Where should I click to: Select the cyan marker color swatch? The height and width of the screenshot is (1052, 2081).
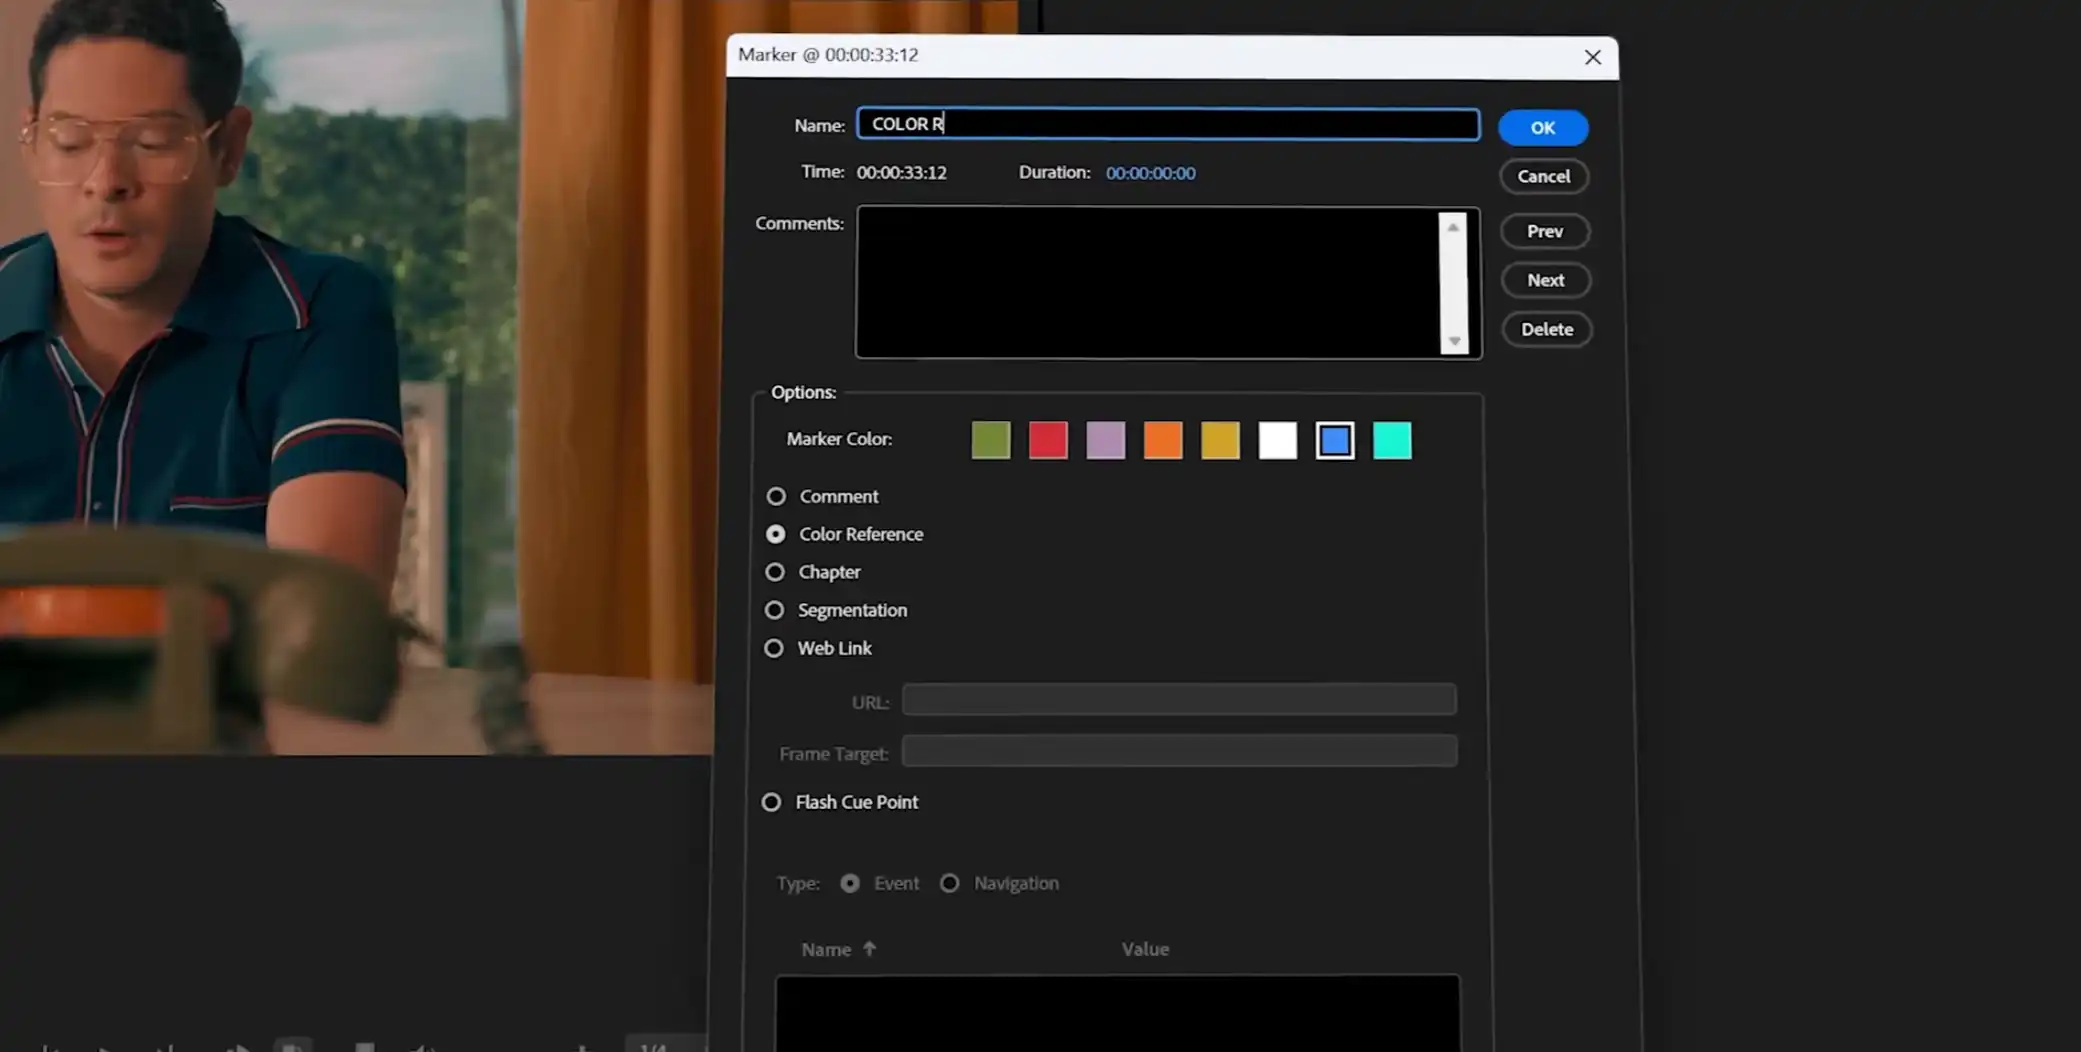[x=1392, y=440]
